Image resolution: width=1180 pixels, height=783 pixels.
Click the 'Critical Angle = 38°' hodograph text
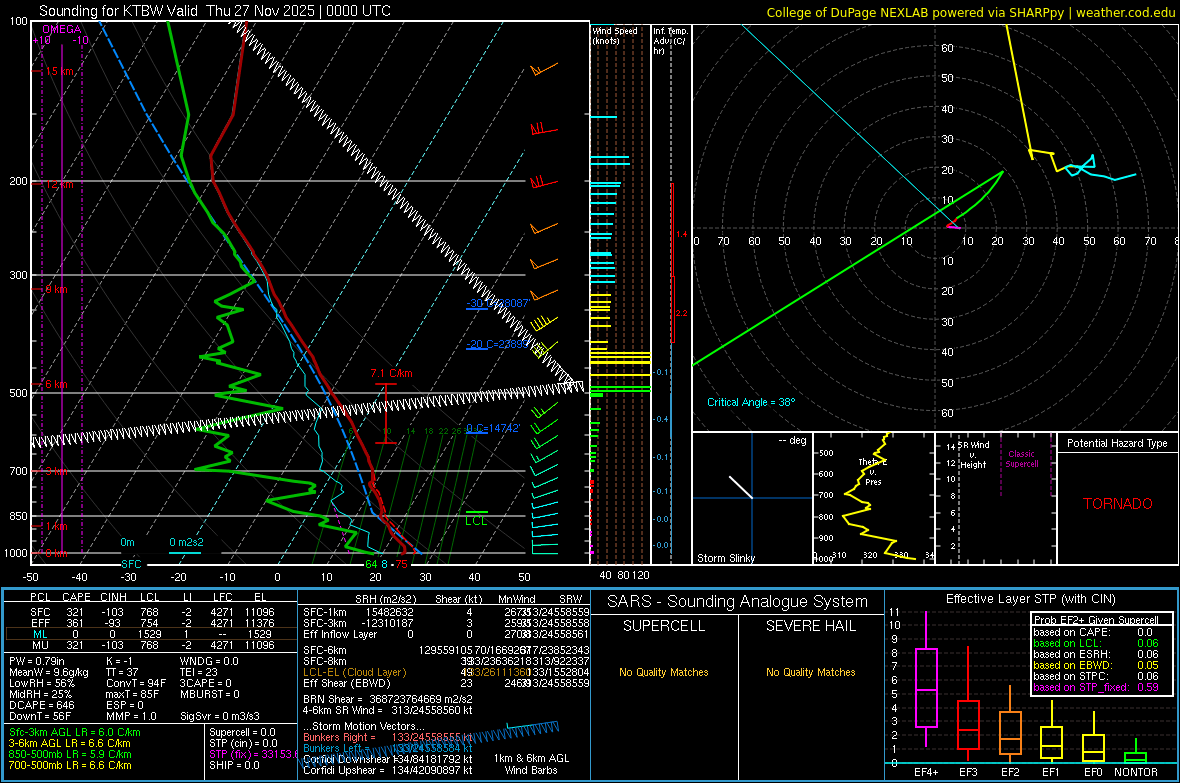point(751,402)
